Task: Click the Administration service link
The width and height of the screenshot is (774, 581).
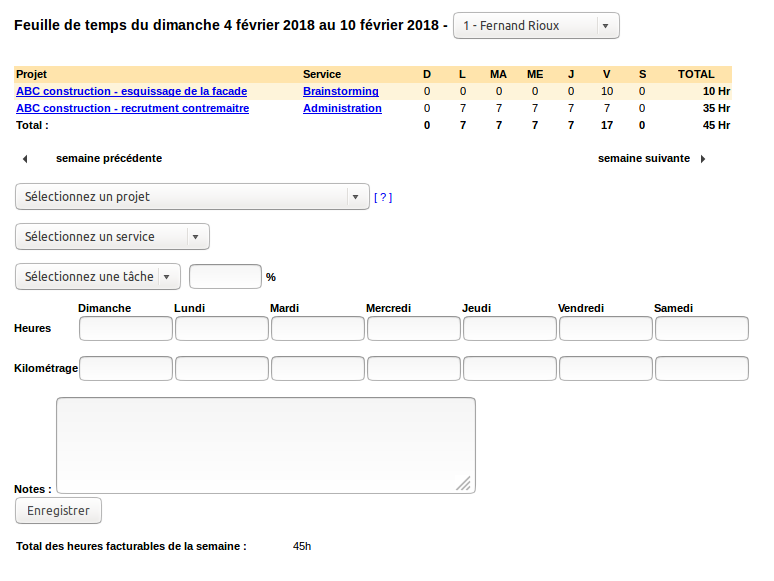Action: tap(342, 108)
